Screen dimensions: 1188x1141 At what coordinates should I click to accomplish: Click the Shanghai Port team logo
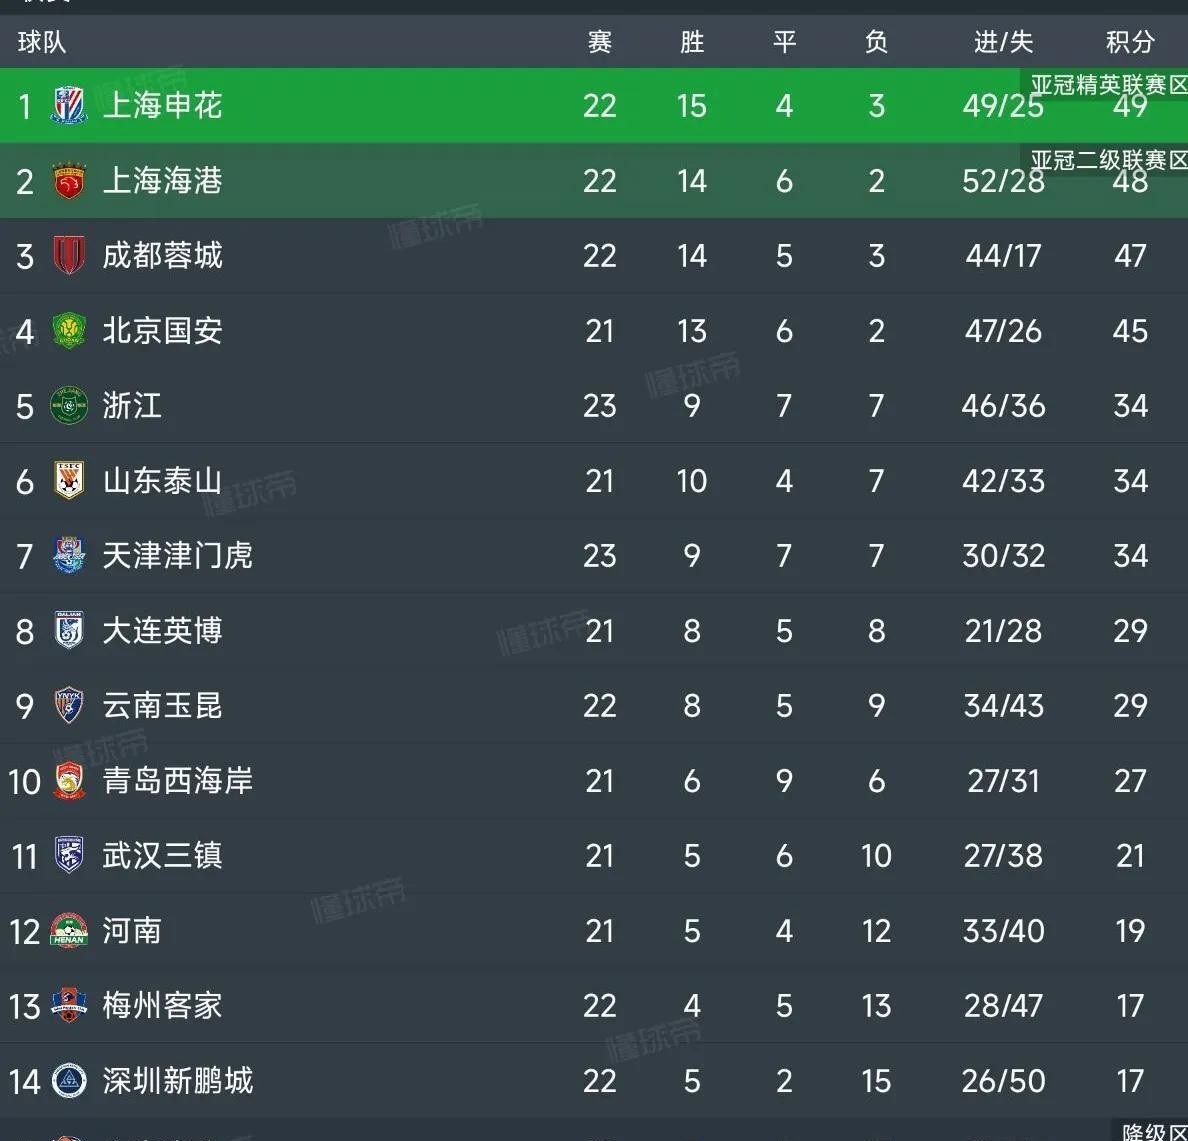click(x=69, y=181)
